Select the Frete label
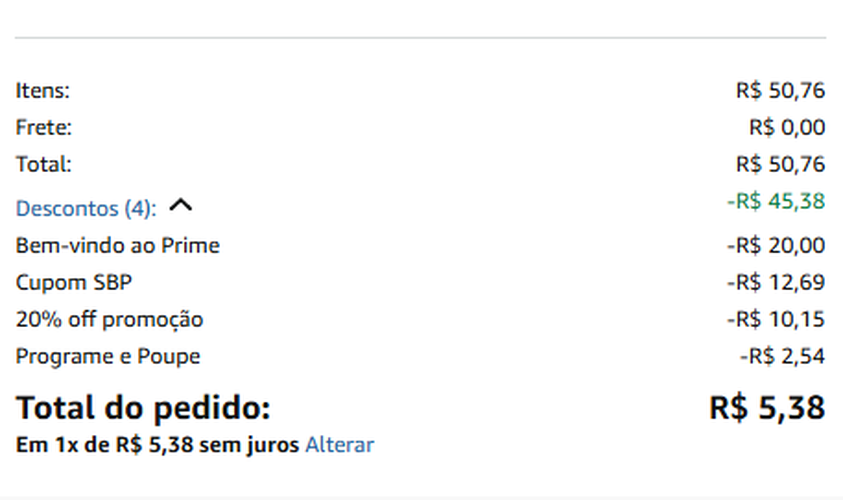Screen dimensions: 843x500 44,128
